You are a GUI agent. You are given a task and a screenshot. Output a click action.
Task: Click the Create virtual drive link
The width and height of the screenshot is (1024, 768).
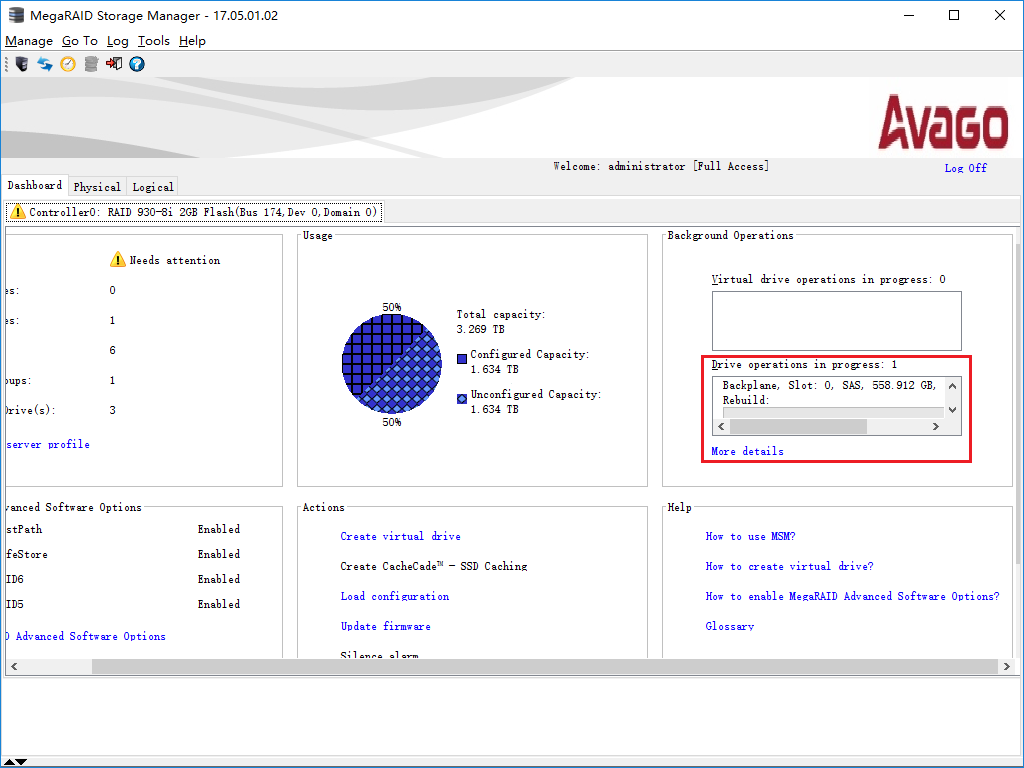[x=400, y=536]
